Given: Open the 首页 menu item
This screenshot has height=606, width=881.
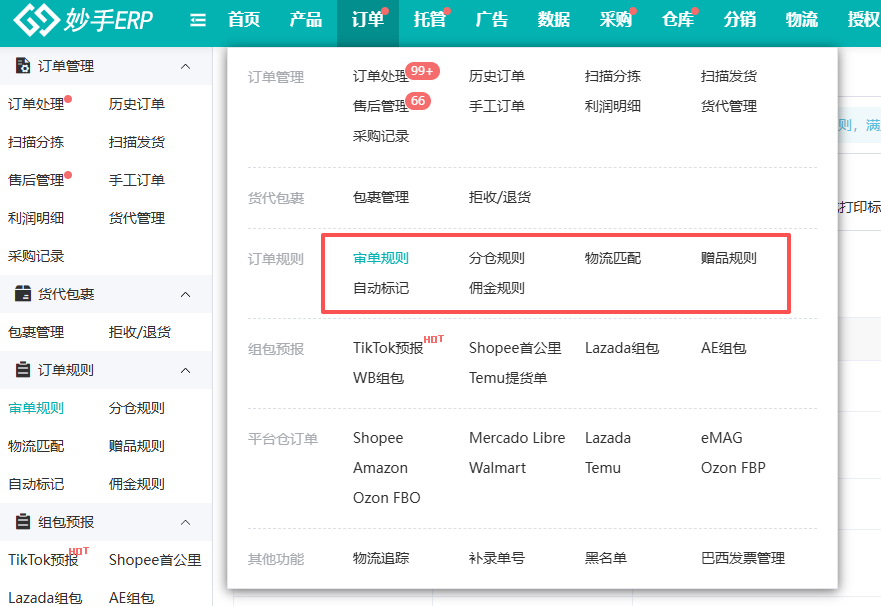Looking at the screenshot, I should click(243, 18).
